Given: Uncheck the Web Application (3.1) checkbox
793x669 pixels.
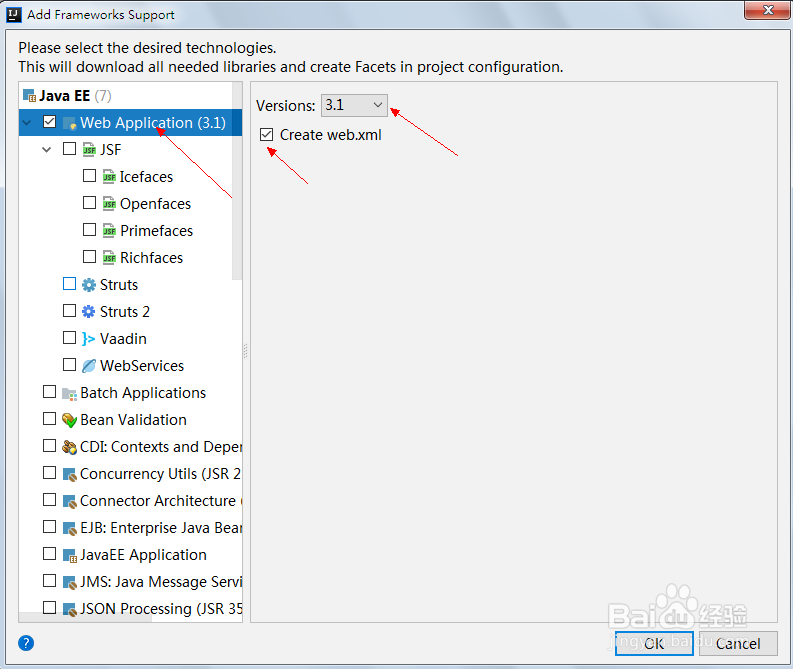Looking at the screenshot, I should click(x=50, y=122).
